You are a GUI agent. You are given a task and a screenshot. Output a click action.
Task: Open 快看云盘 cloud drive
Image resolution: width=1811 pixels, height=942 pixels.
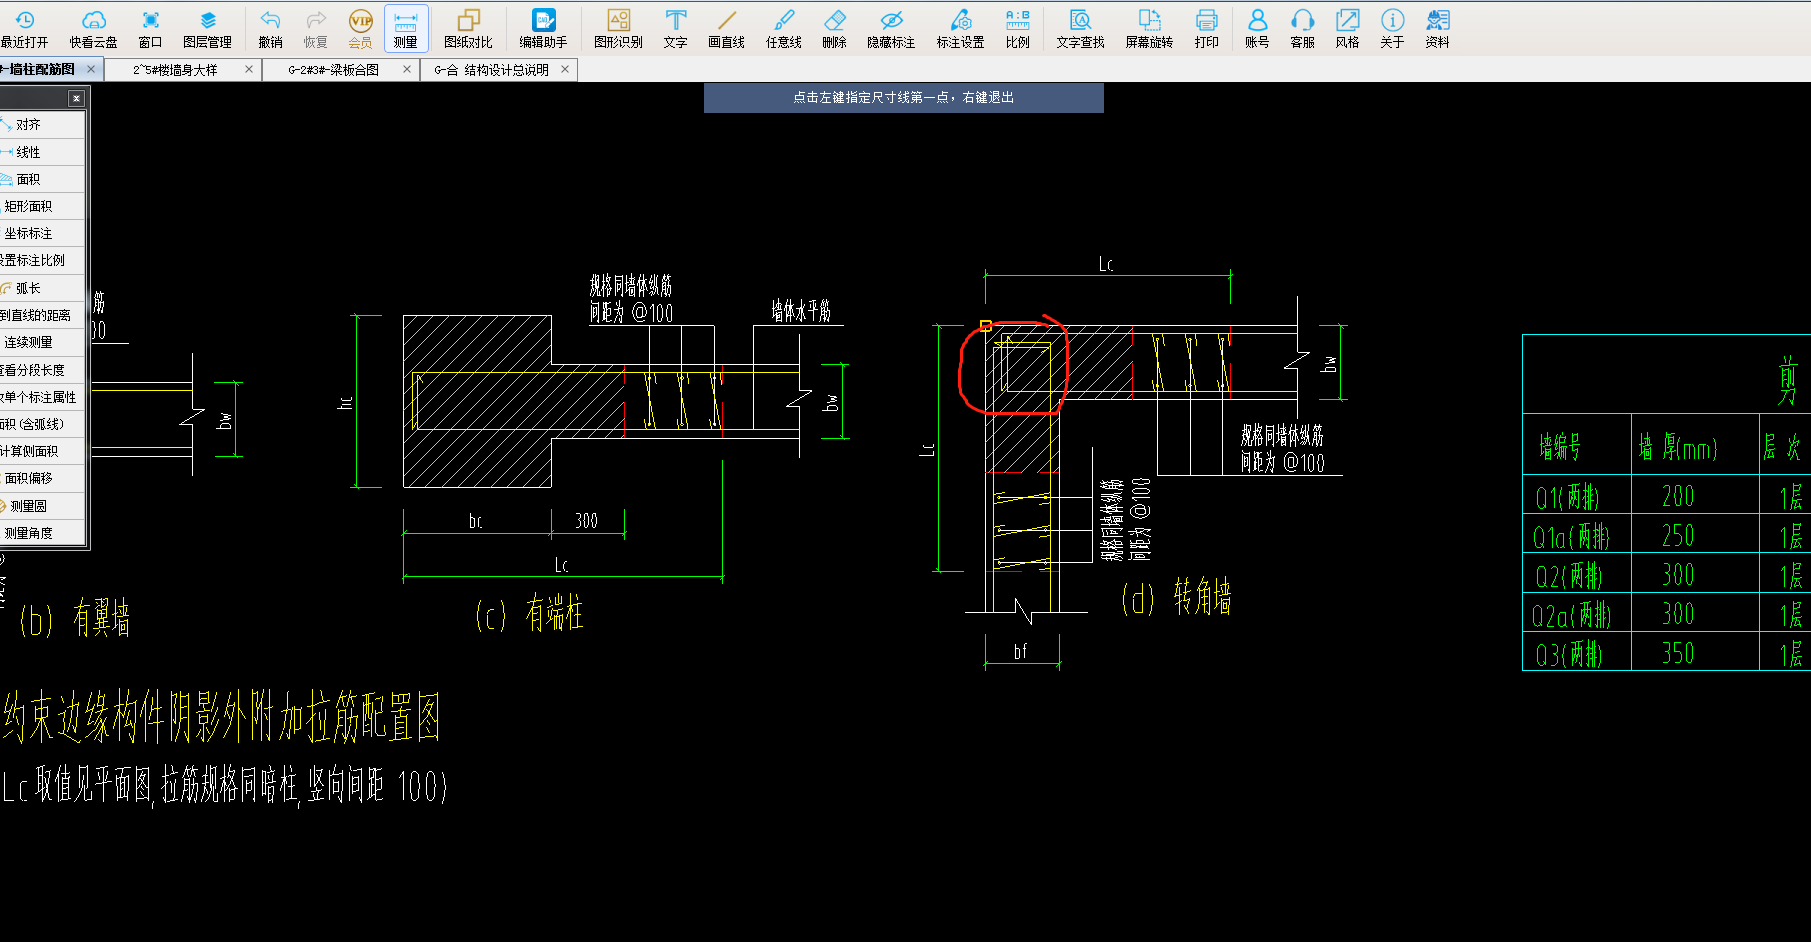coord(93,29)
